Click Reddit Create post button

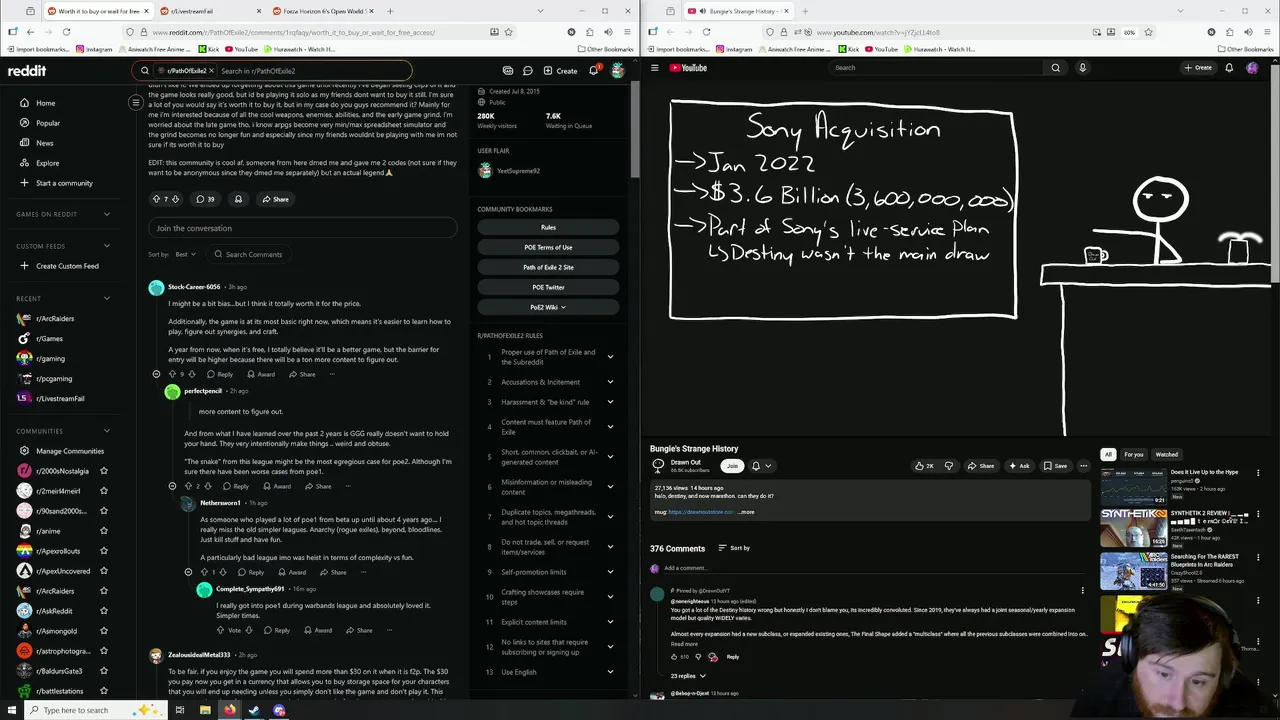(560, 71)
